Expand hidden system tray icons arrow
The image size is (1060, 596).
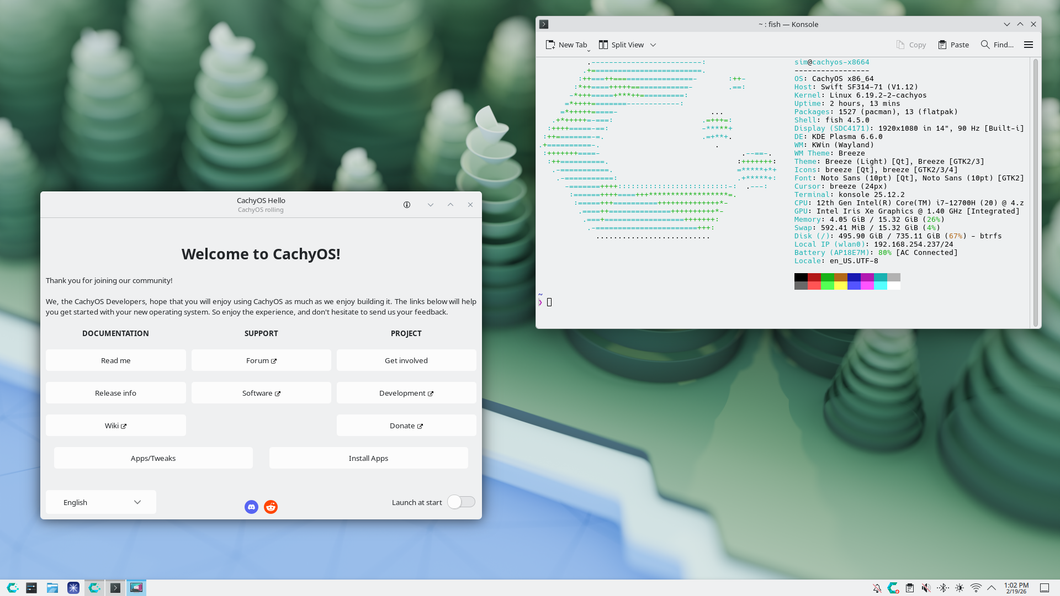(x=992, y=588)
